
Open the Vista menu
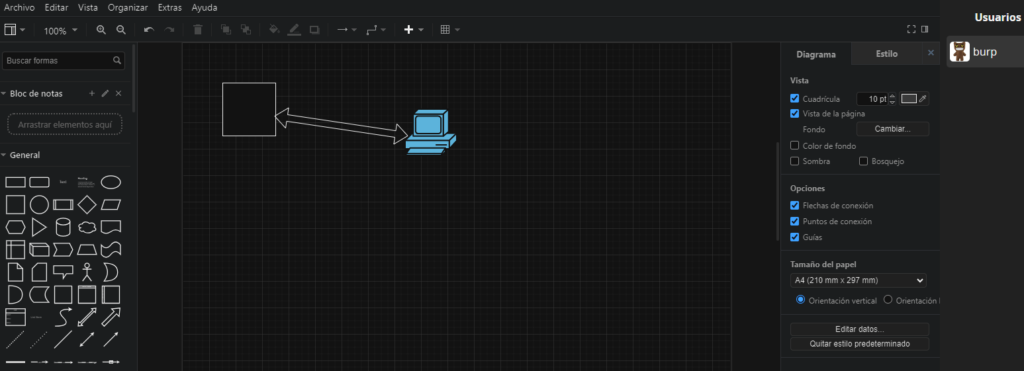(x=88, y=8)
